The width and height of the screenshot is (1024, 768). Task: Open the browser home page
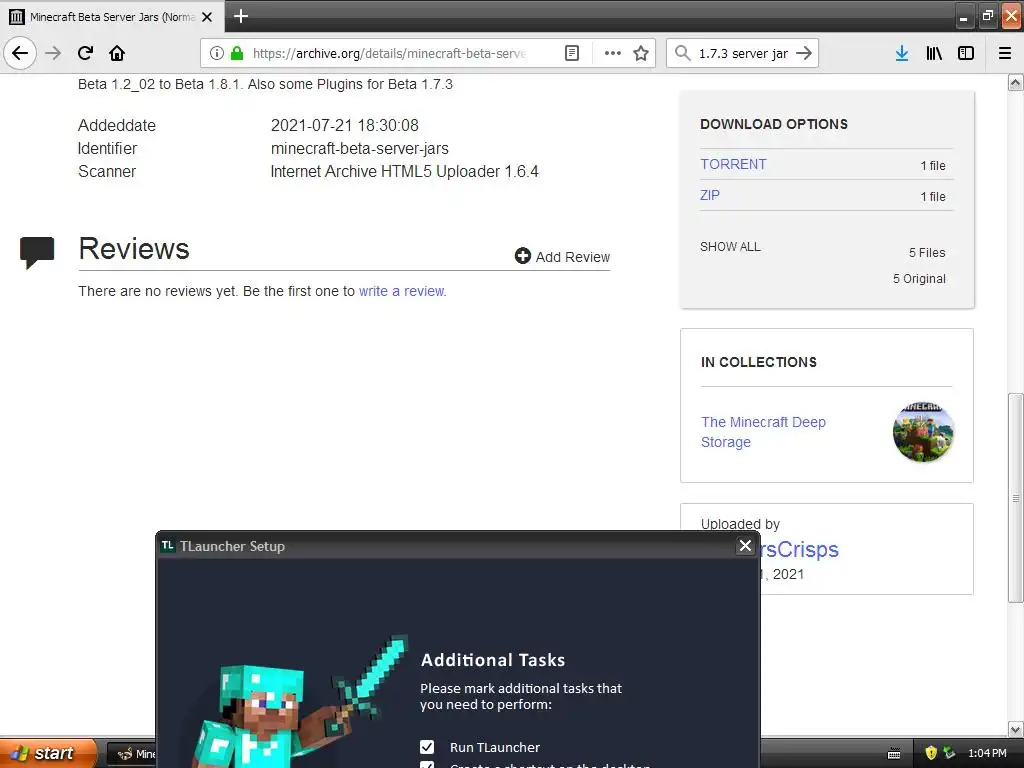pos(117,53)
